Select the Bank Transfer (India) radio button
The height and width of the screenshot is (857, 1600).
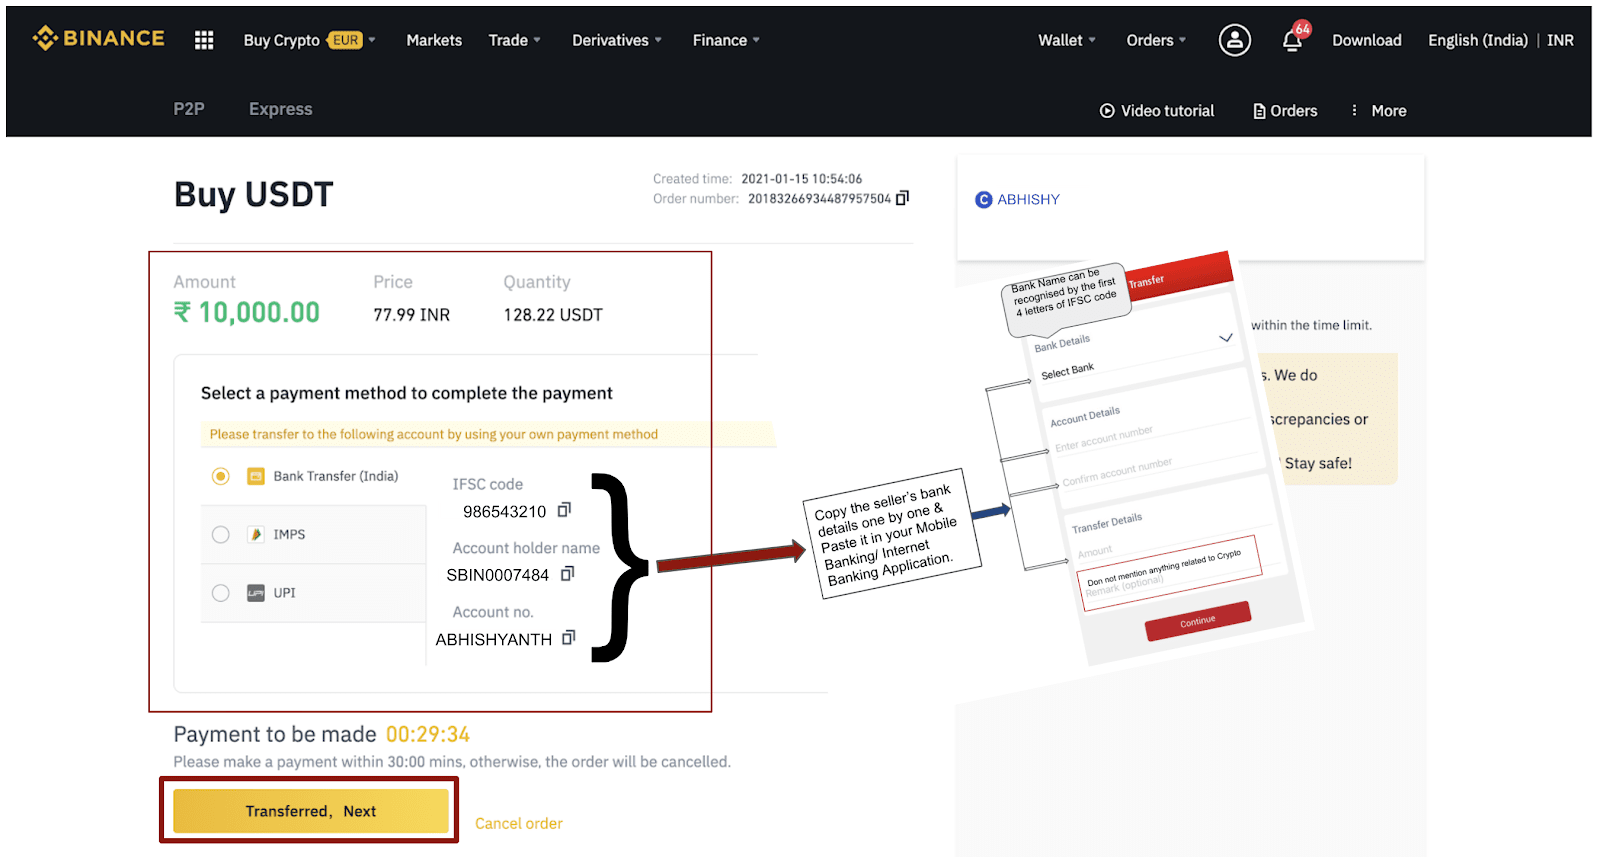point(221,476)
